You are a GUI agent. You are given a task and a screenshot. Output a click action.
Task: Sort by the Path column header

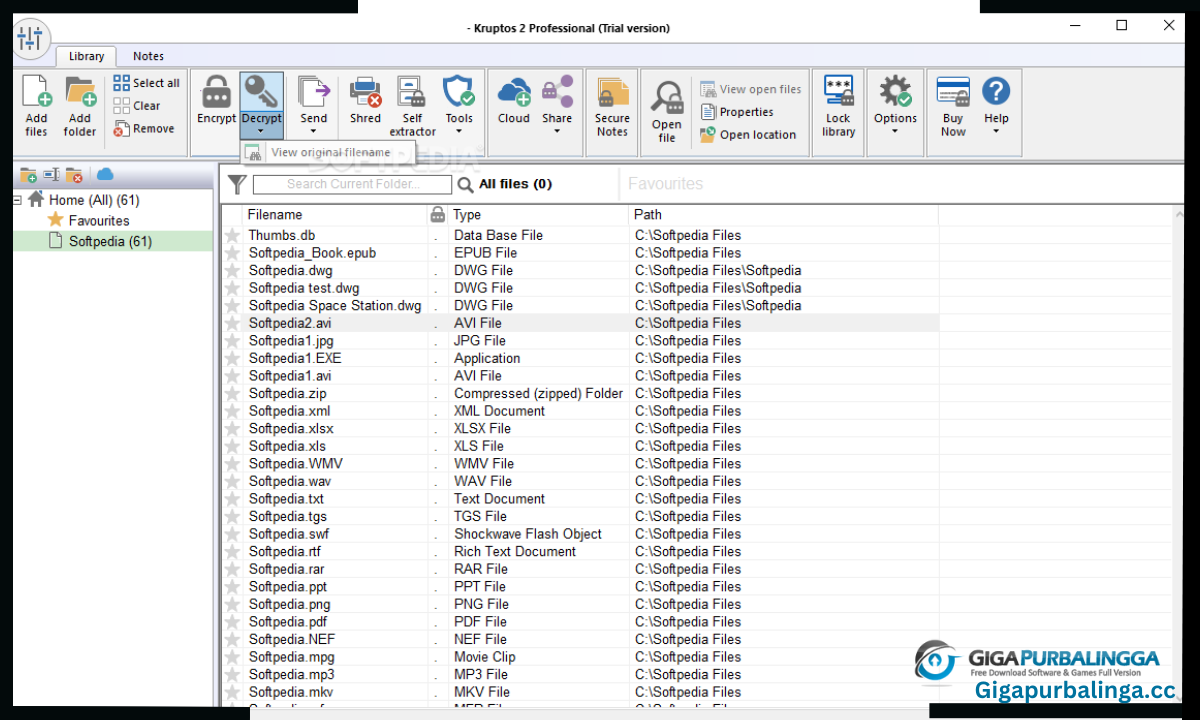coord(783,214)
